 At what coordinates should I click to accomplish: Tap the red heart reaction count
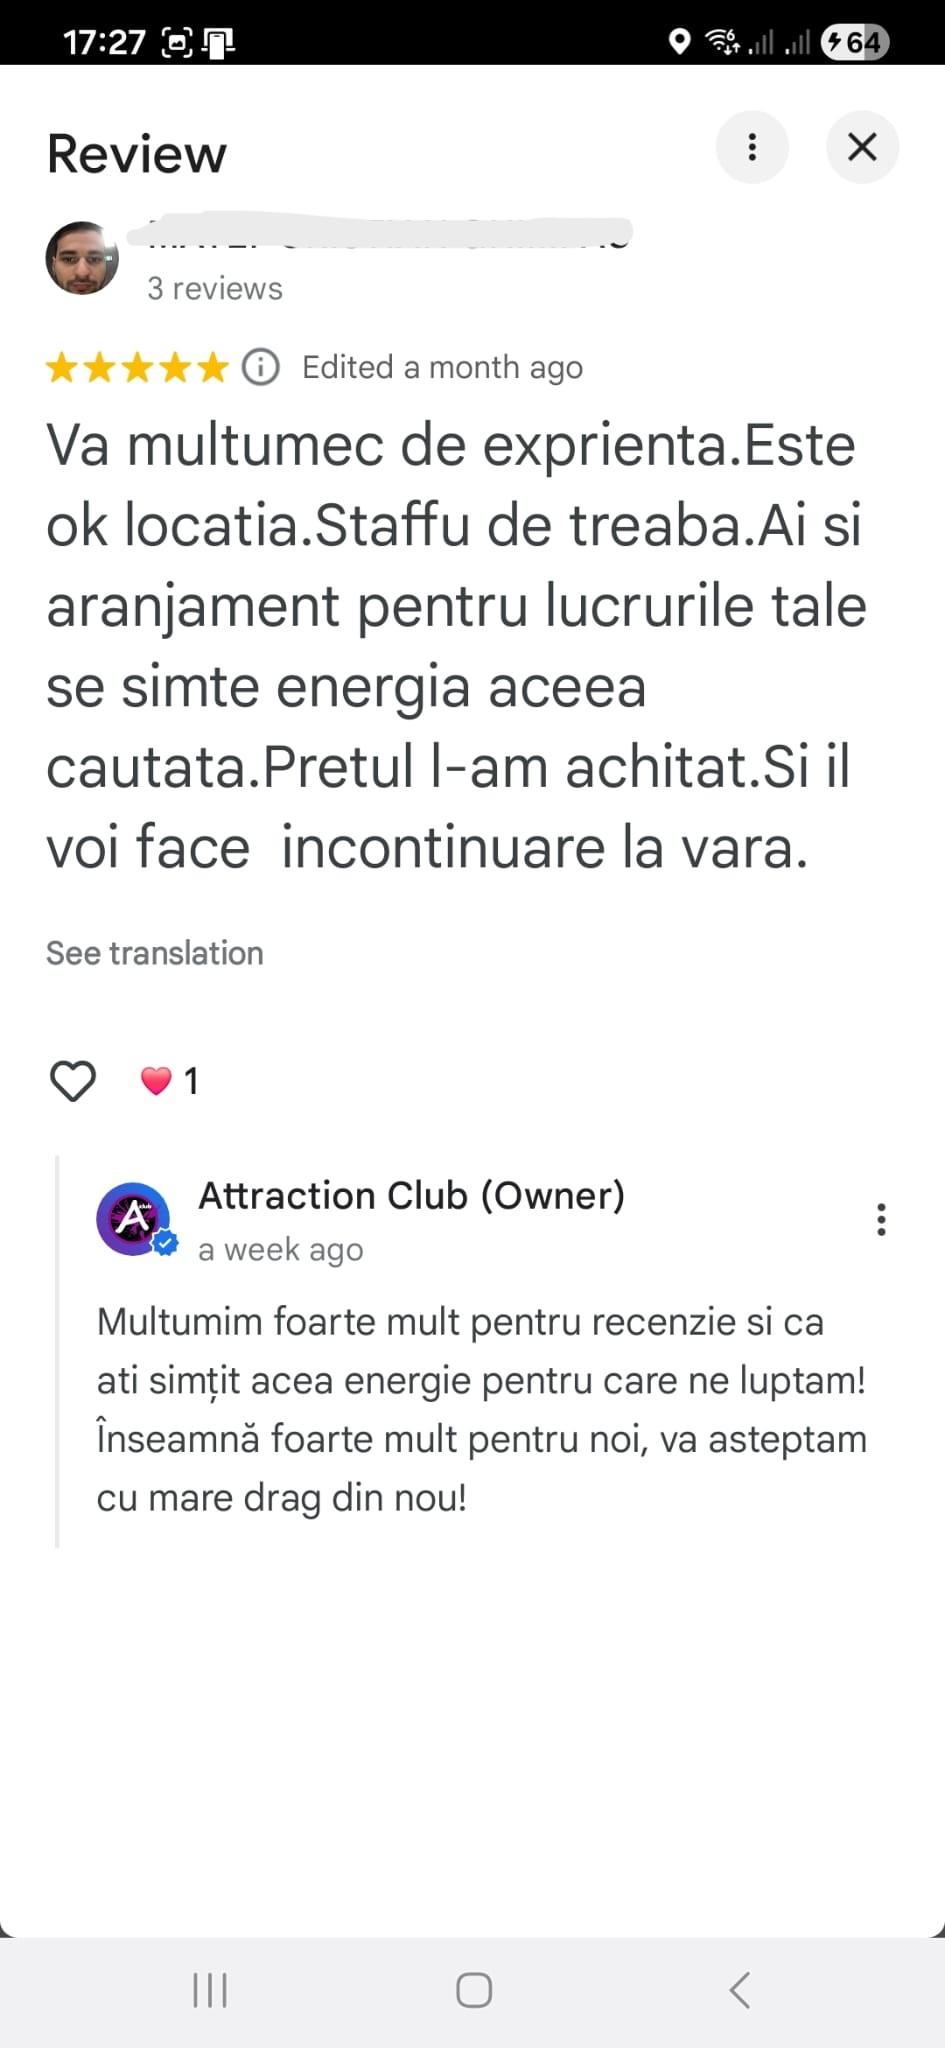[170, 1081]
